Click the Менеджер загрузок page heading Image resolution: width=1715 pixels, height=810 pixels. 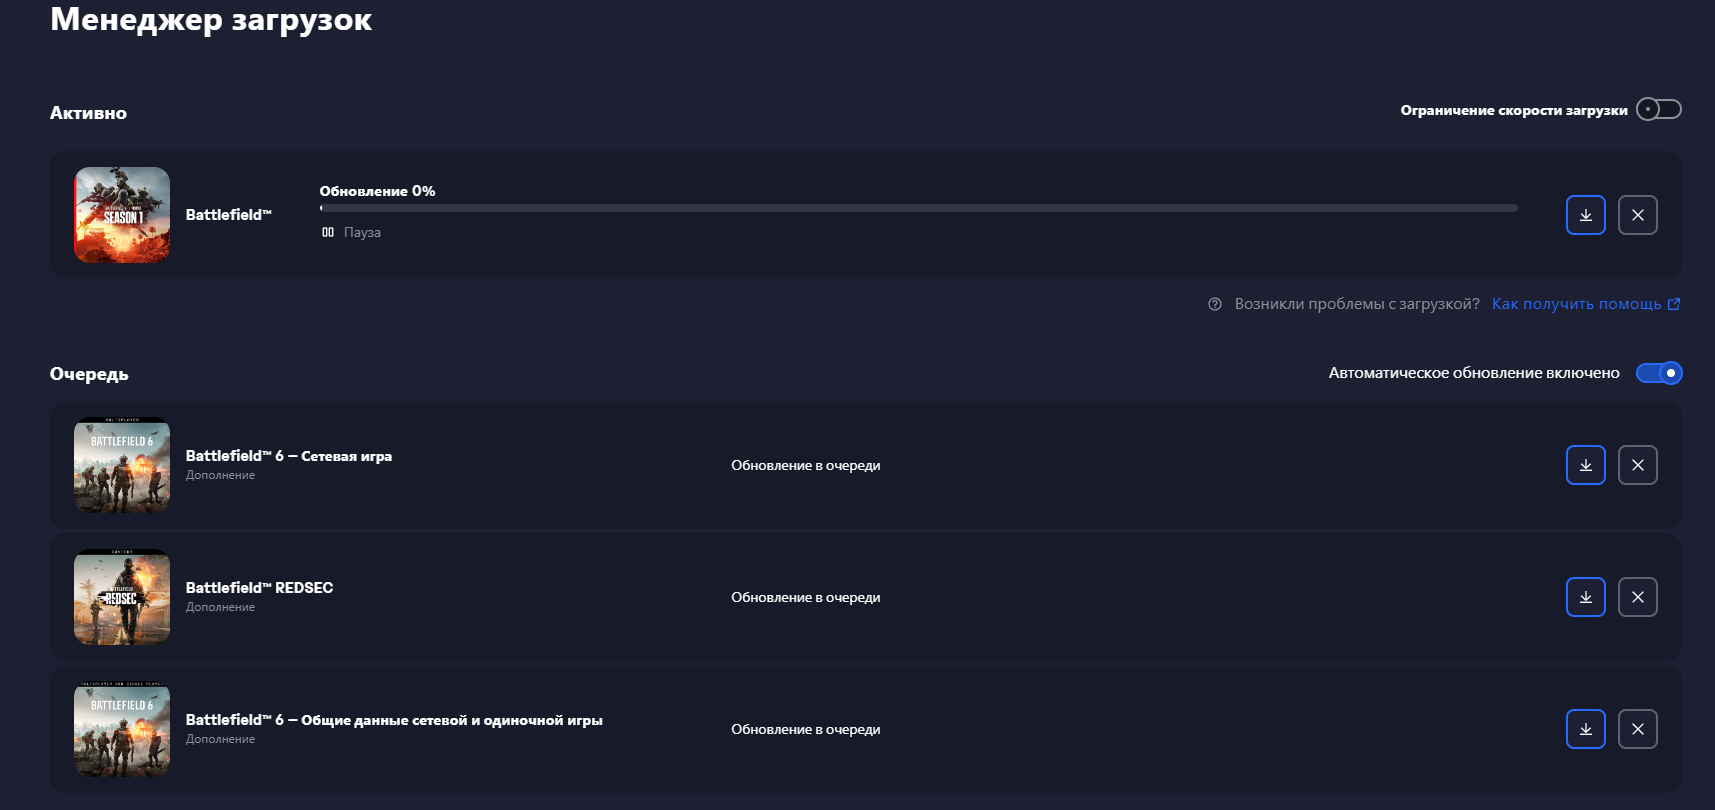pos(211,19)
